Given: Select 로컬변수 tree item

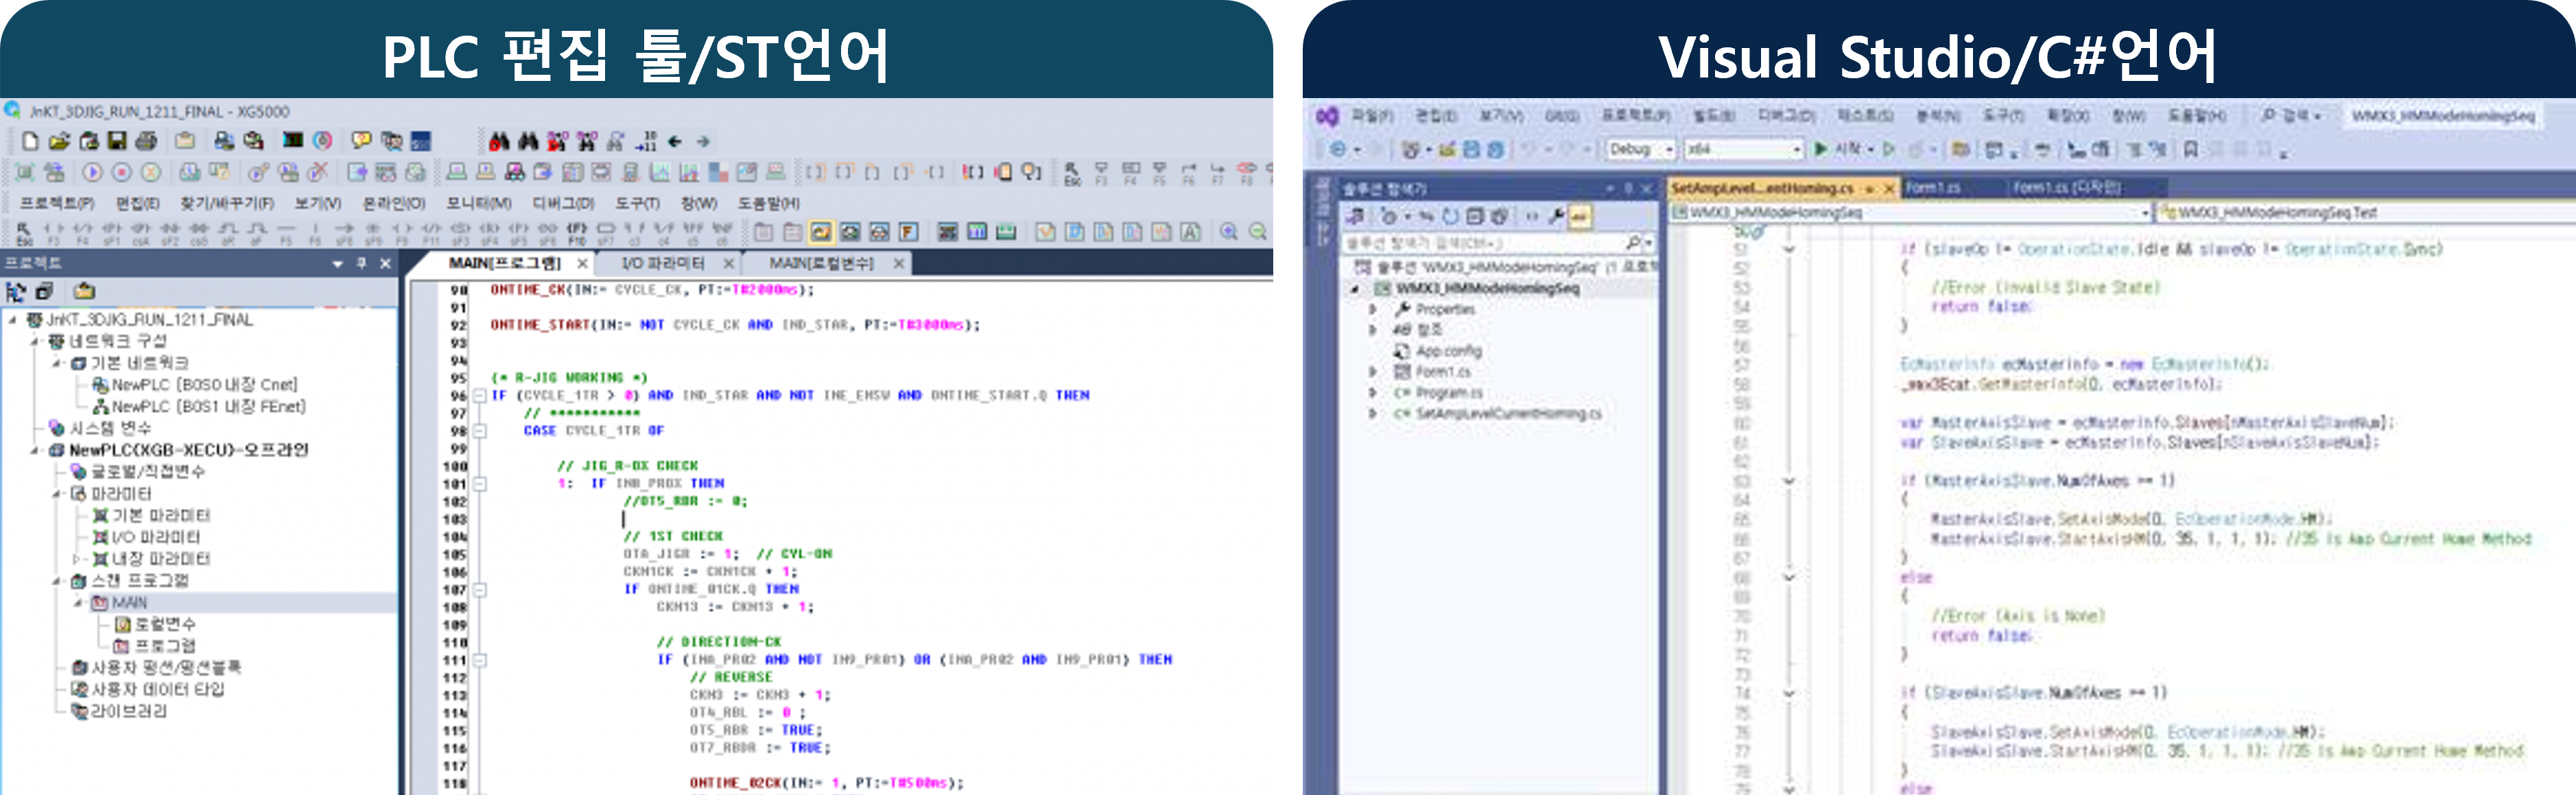Looking at the screenshot, I should [x=165, y=624].
